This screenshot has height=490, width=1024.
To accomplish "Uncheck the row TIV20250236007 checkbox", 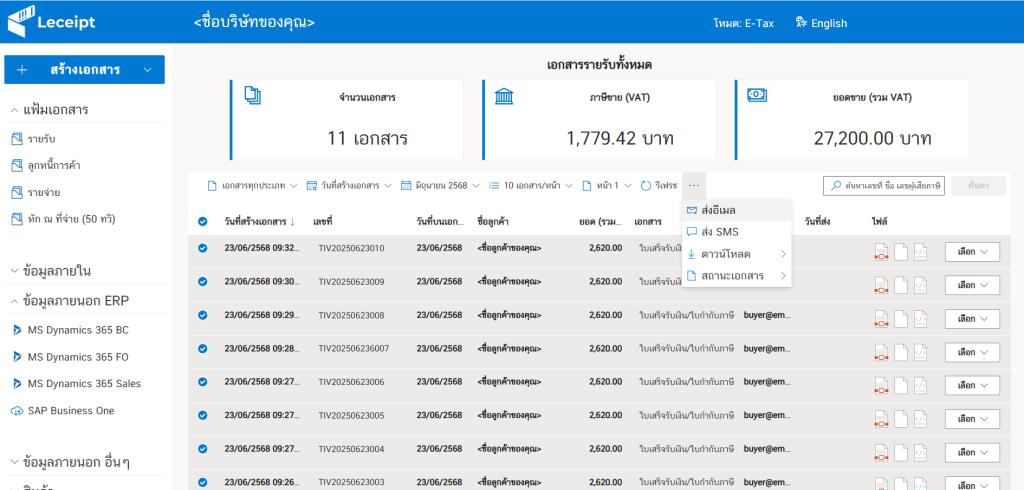I will (x=202, y=348).
